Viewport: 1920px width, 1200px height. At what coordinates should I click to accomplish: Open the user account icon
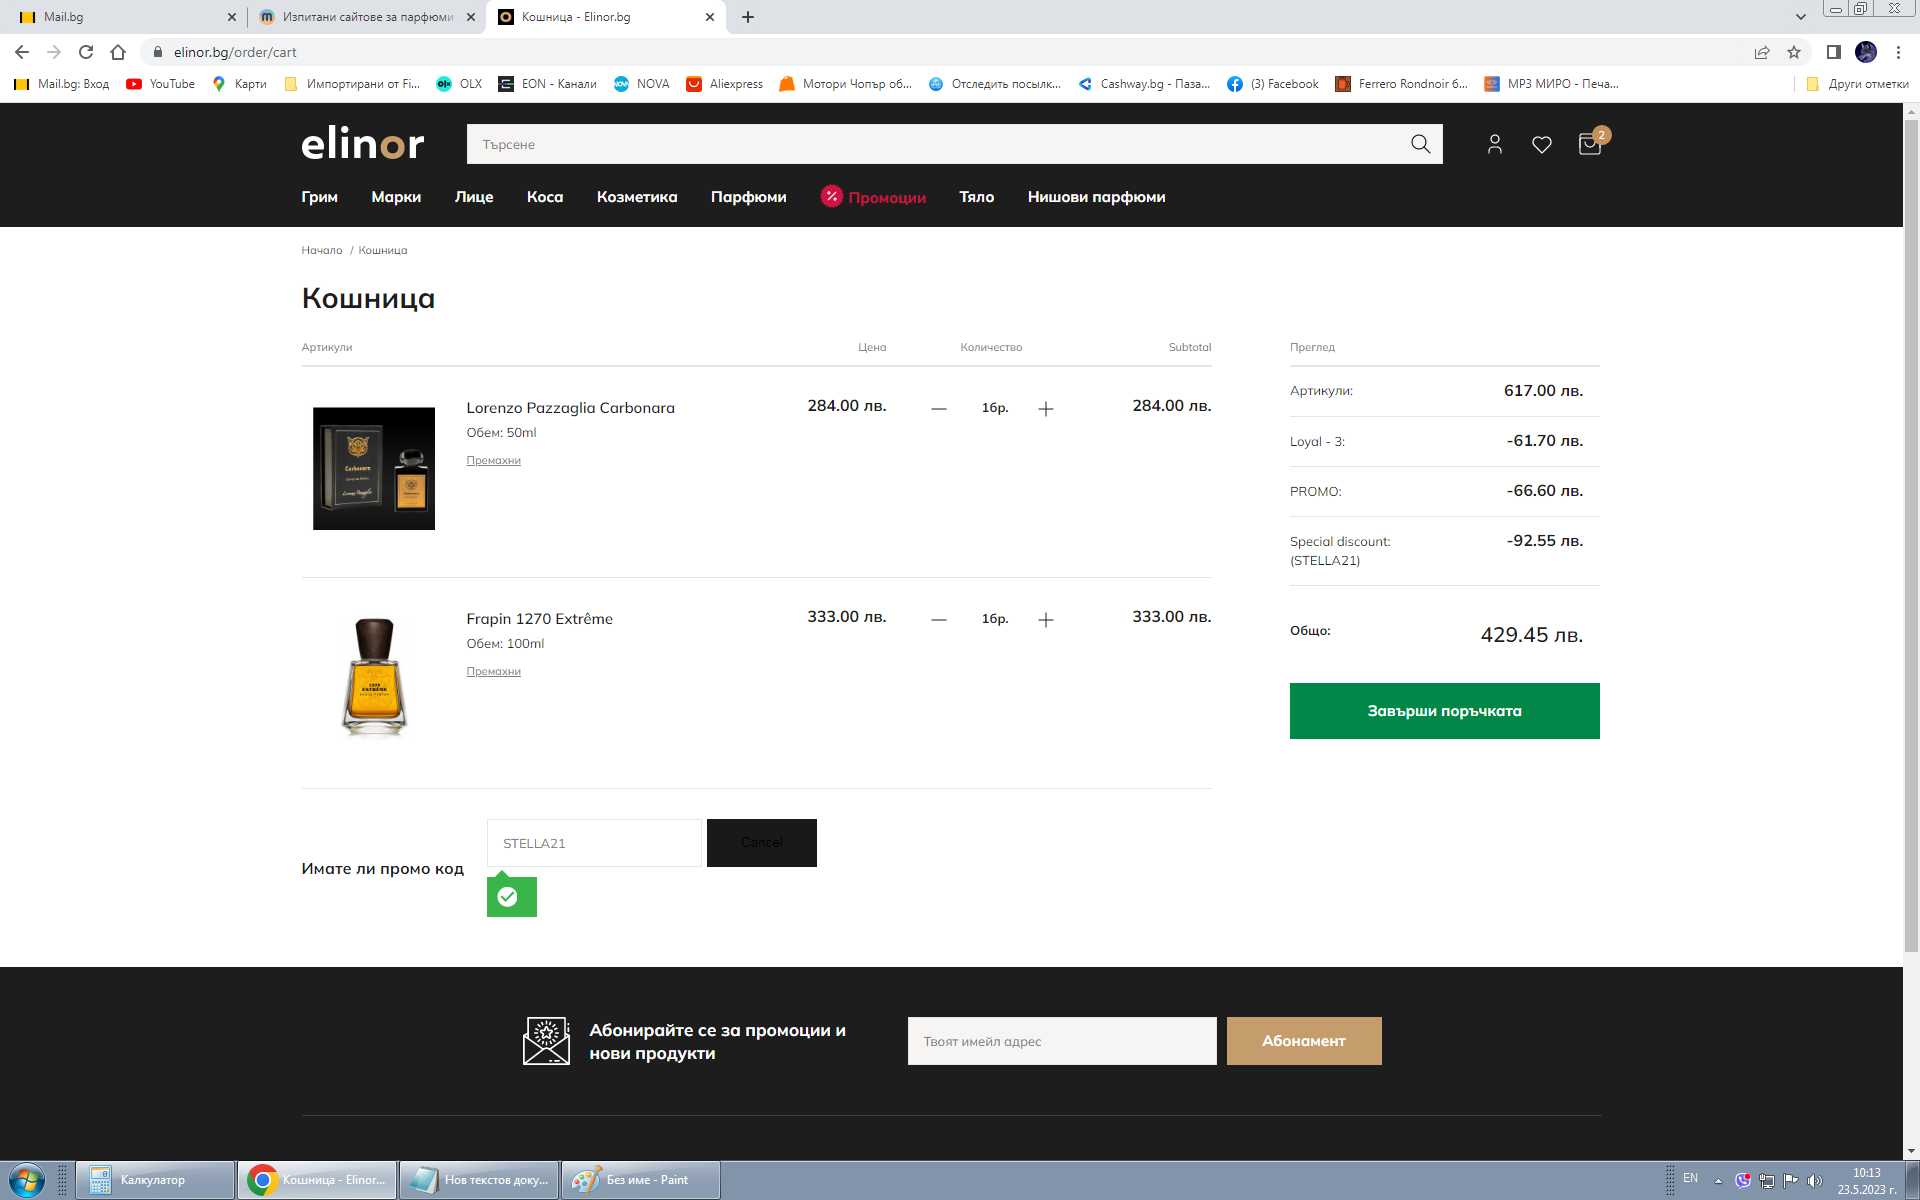(x=1494, y=144)
